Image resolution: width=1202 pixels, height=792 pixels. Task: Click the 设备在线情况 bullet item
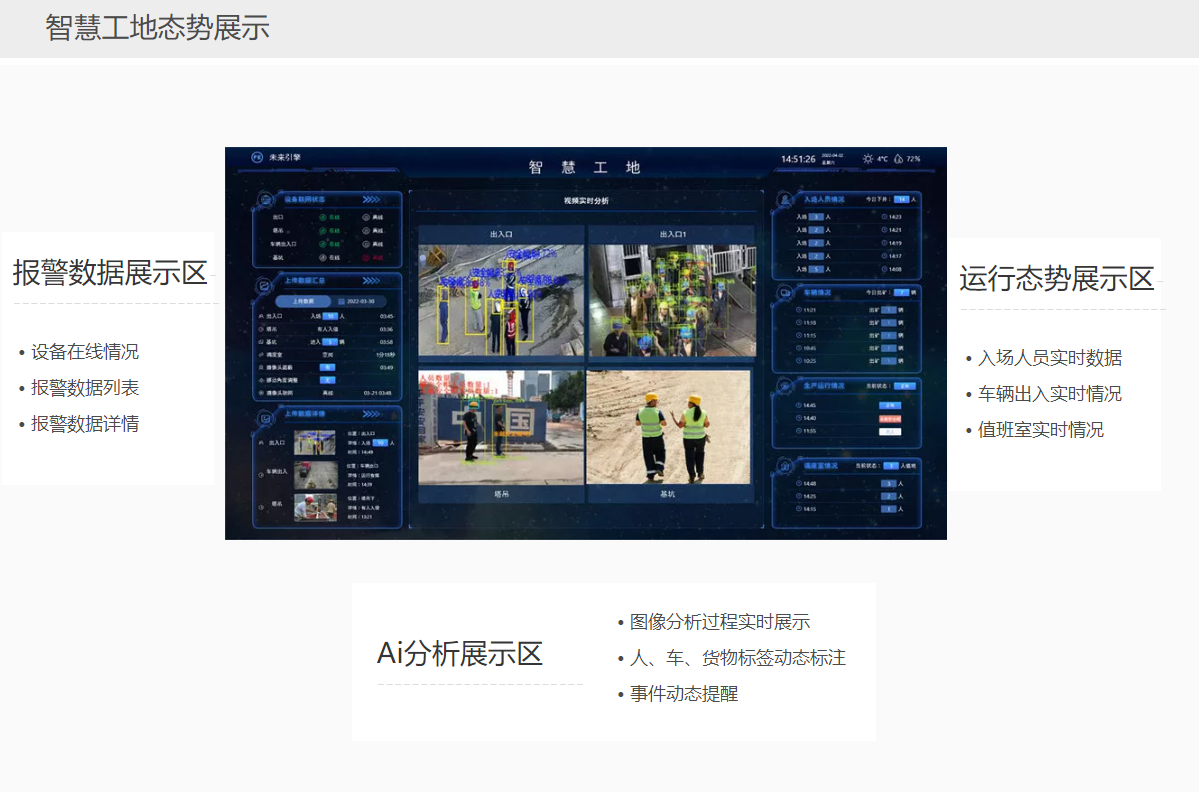click(85, 352)
